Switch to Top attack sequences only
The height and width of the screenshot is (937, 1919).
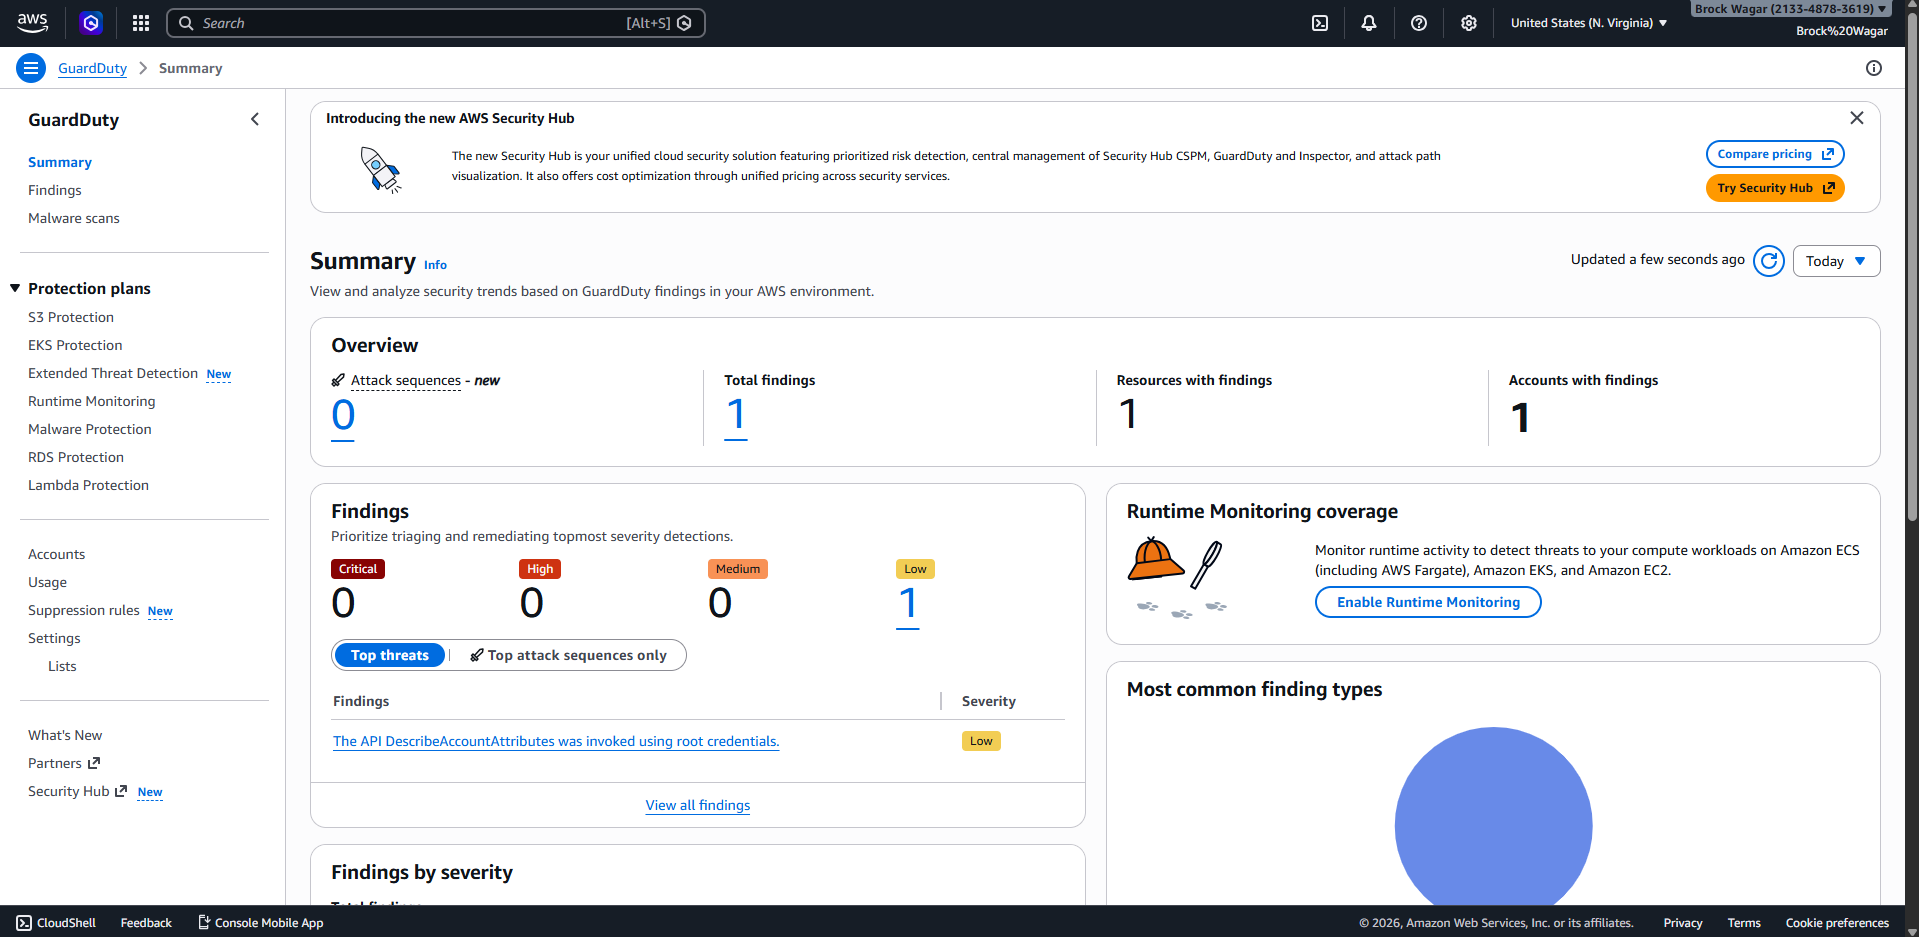tap(568, 655)
